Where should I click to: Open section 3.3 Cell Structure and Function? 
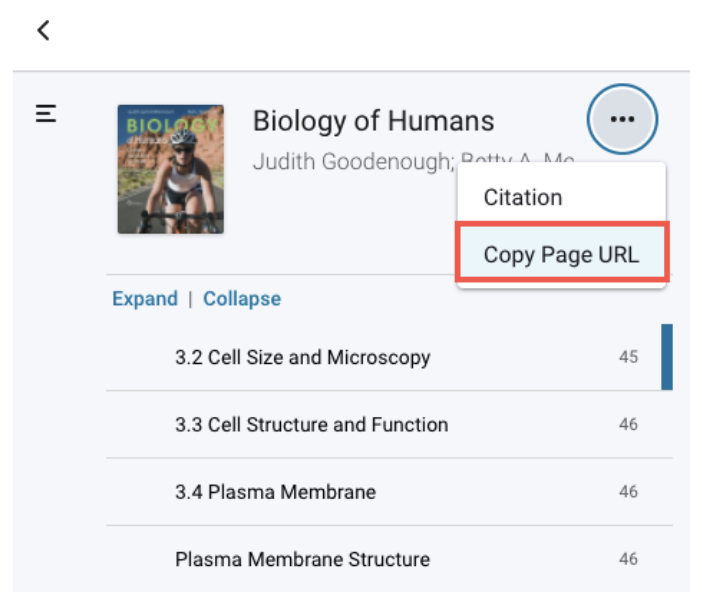(x=389, y=424)
